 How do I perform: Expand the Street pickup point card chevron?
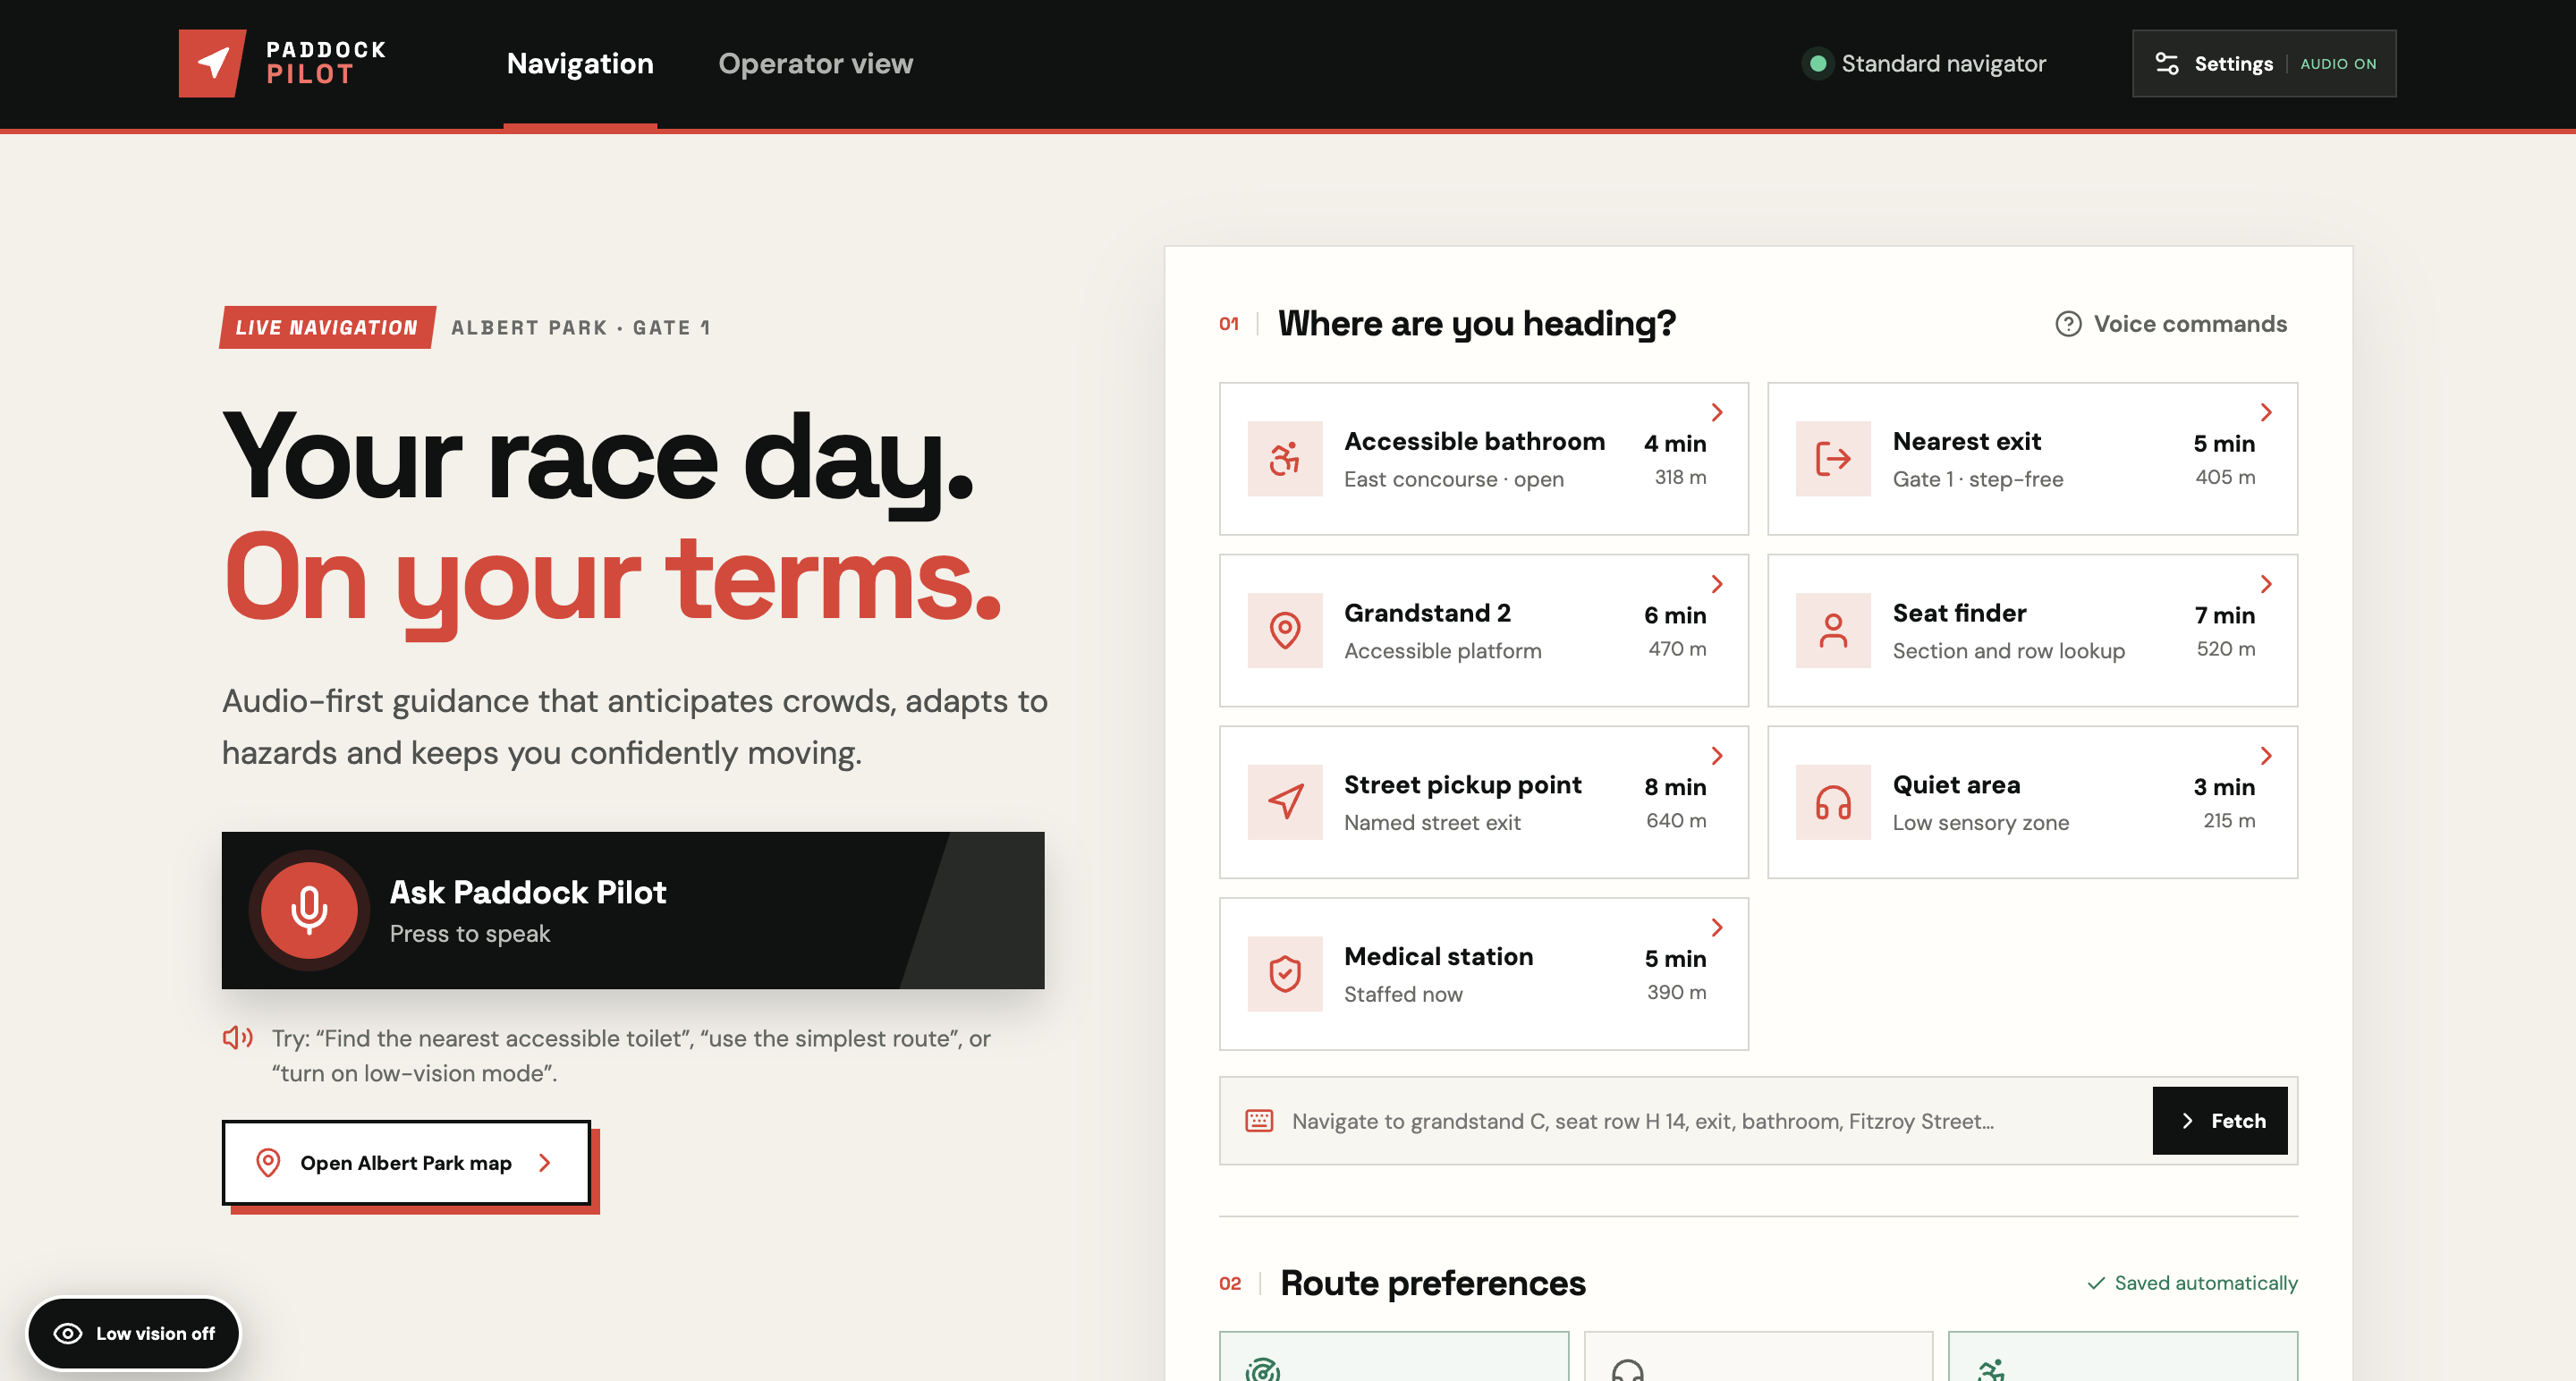[x=1717, y=756]
